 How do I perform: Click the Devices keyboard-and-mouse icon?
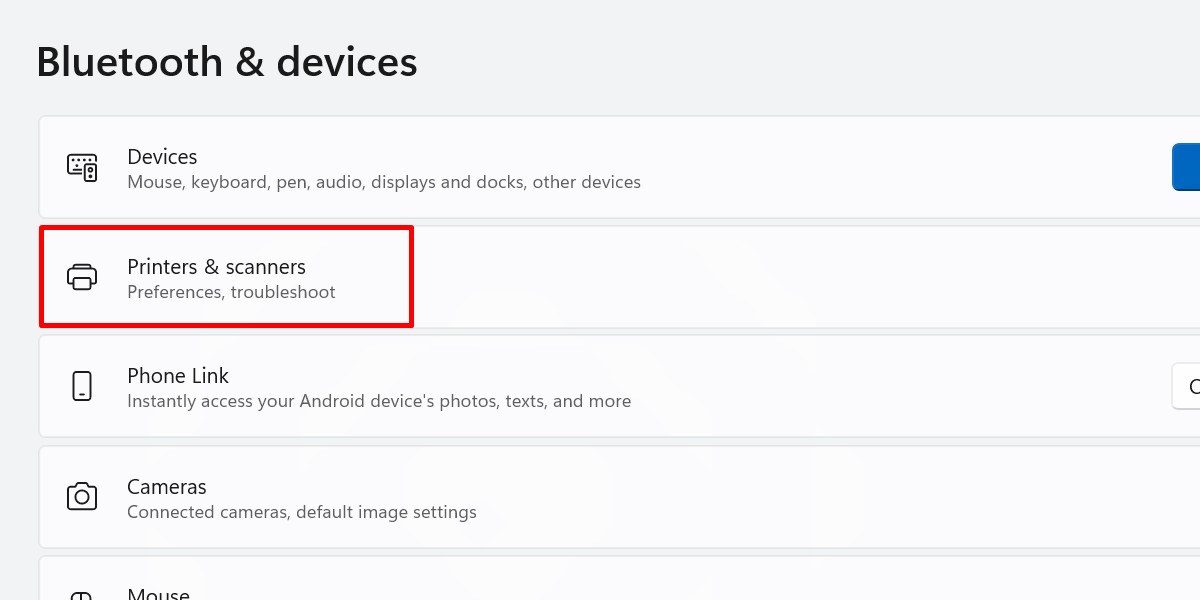click(x=83, y=167)
